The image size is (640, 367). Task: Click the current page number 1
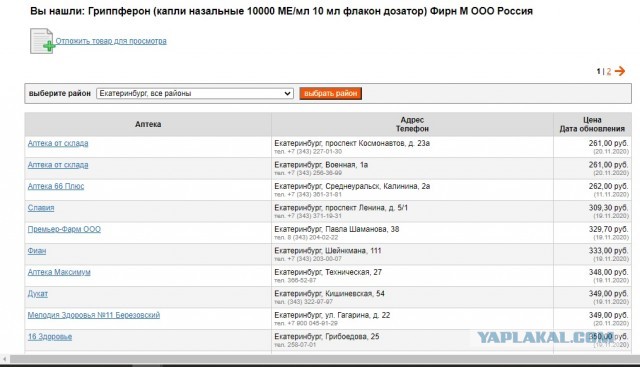tap(598, 71)
